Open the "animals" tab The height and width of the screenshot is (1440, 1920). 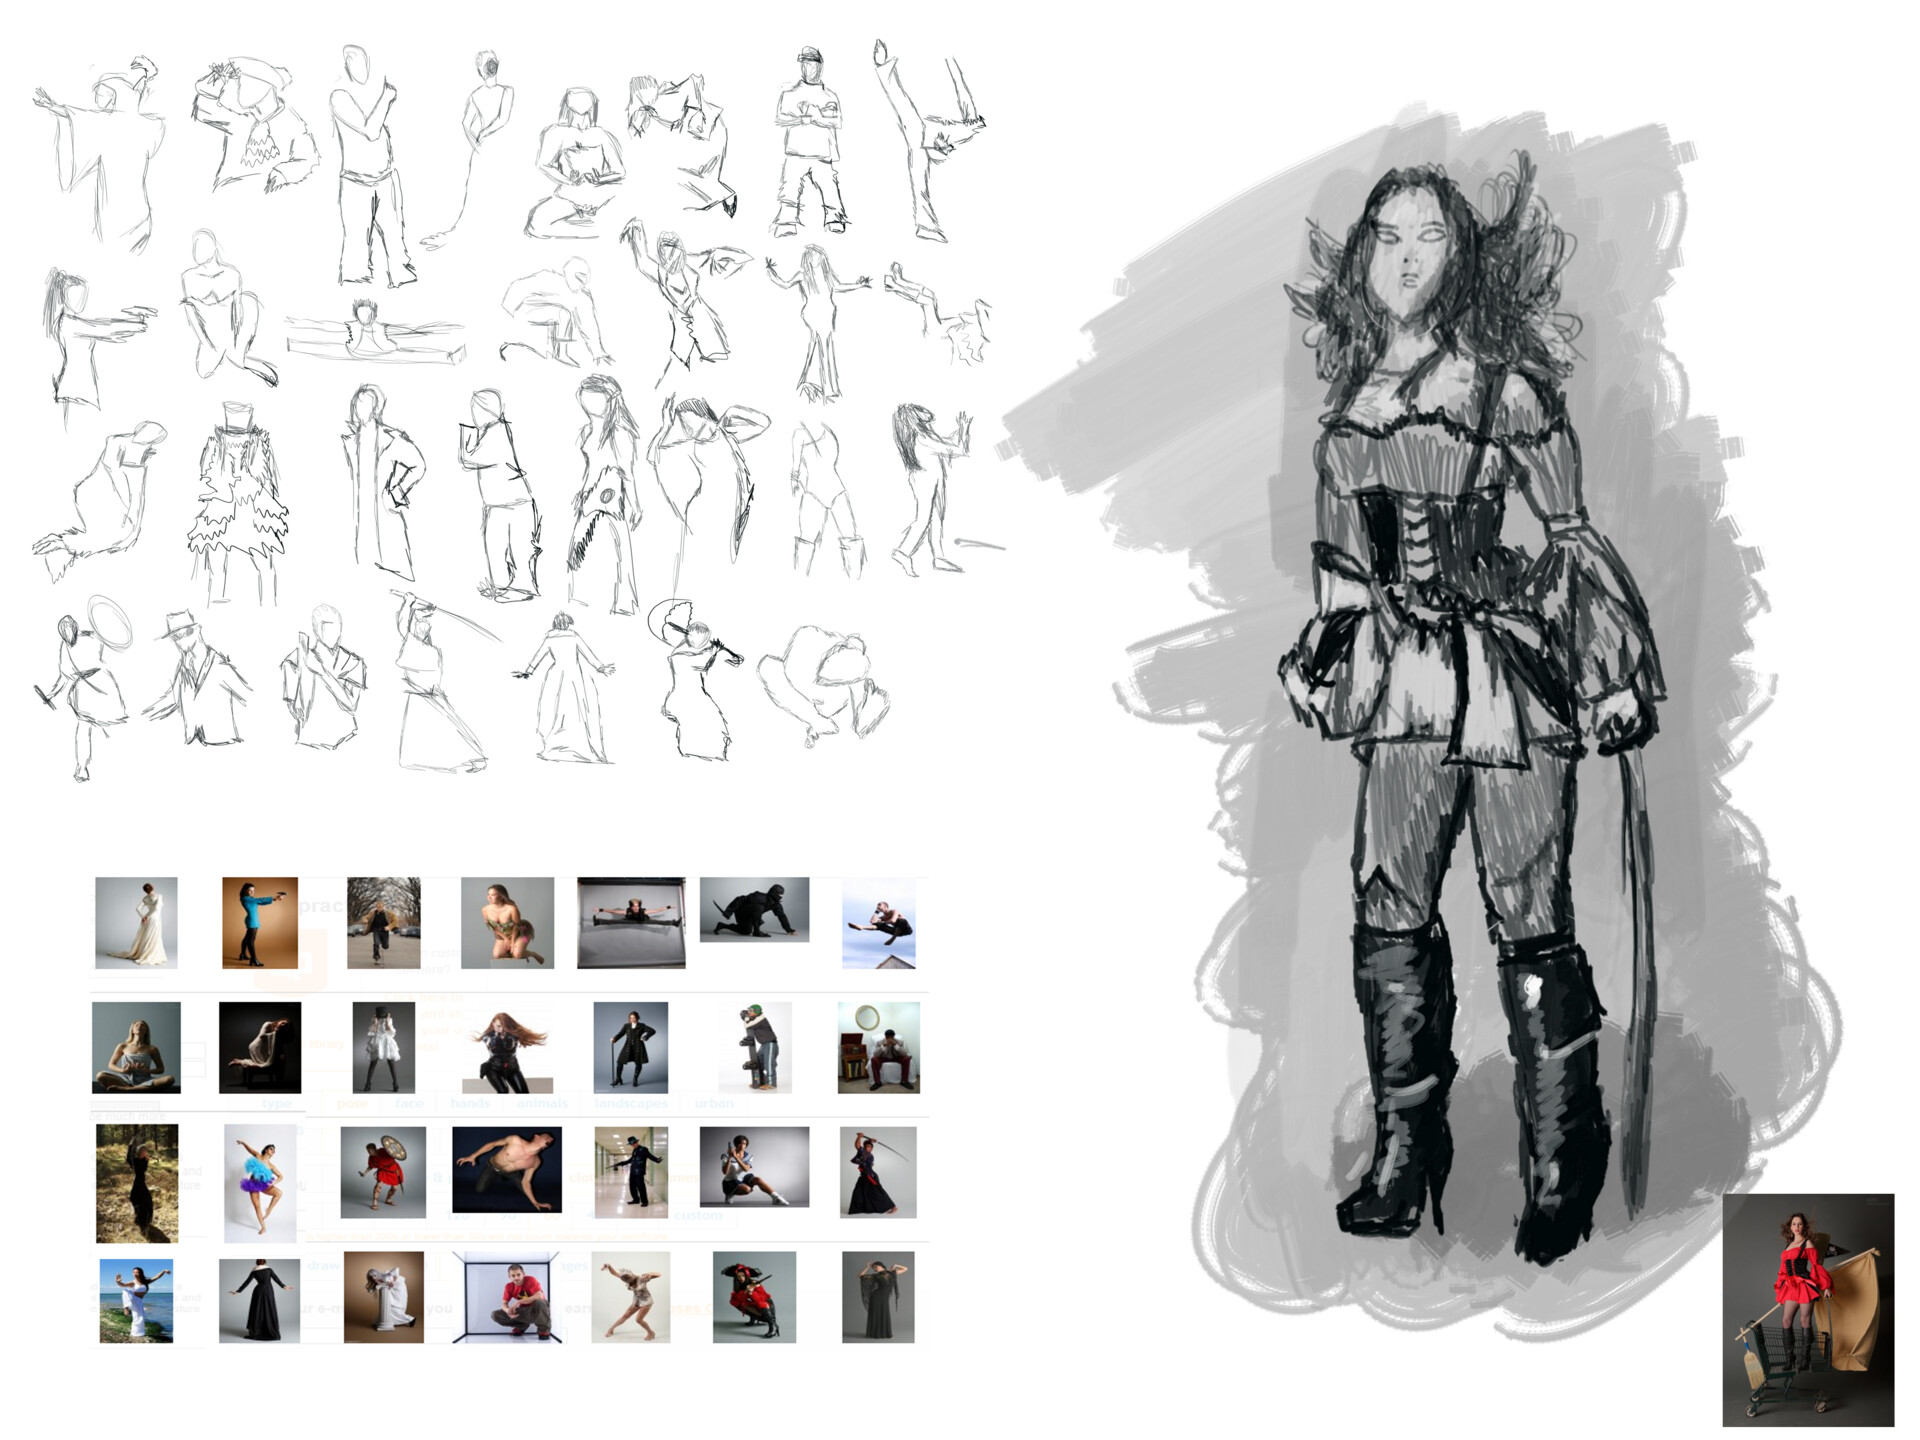click(541, 1103)
